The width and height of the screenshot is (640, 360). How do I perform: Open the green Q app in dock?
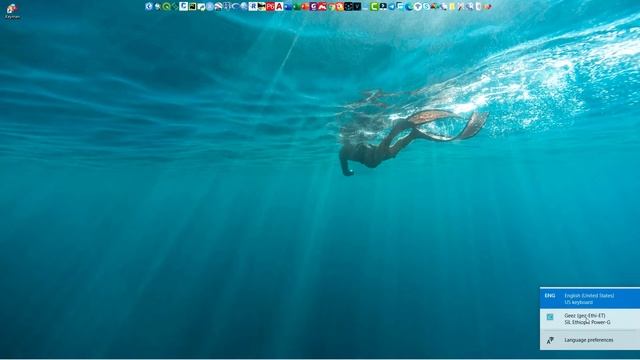click(166, 6)
